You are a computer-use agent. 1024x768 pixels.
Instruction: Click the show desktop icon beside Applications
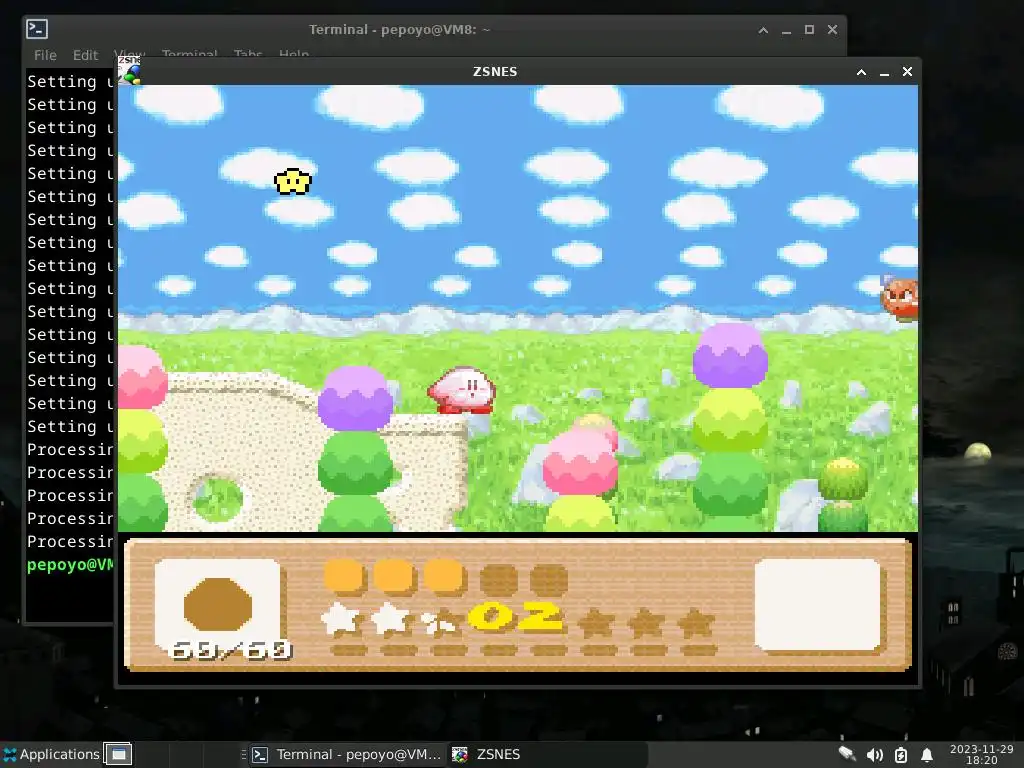118,754
